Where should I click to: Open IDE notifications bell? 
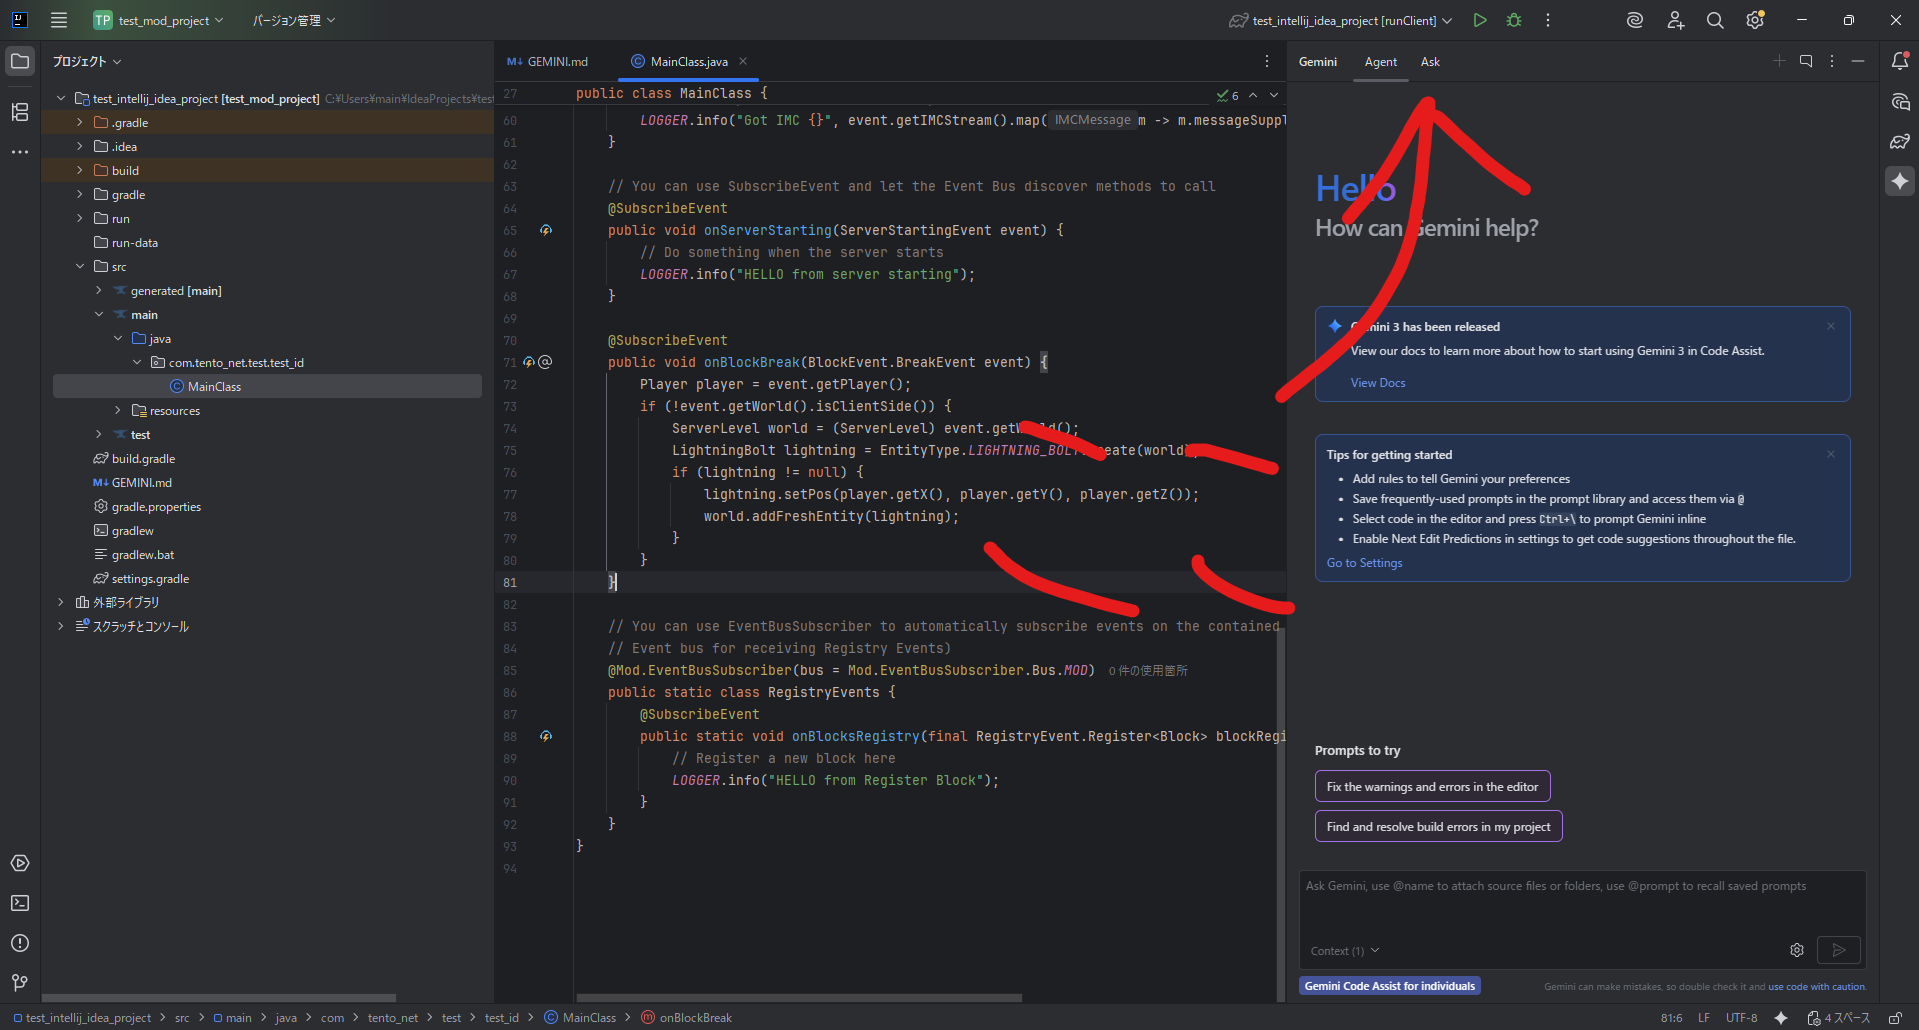(1899, 61)
